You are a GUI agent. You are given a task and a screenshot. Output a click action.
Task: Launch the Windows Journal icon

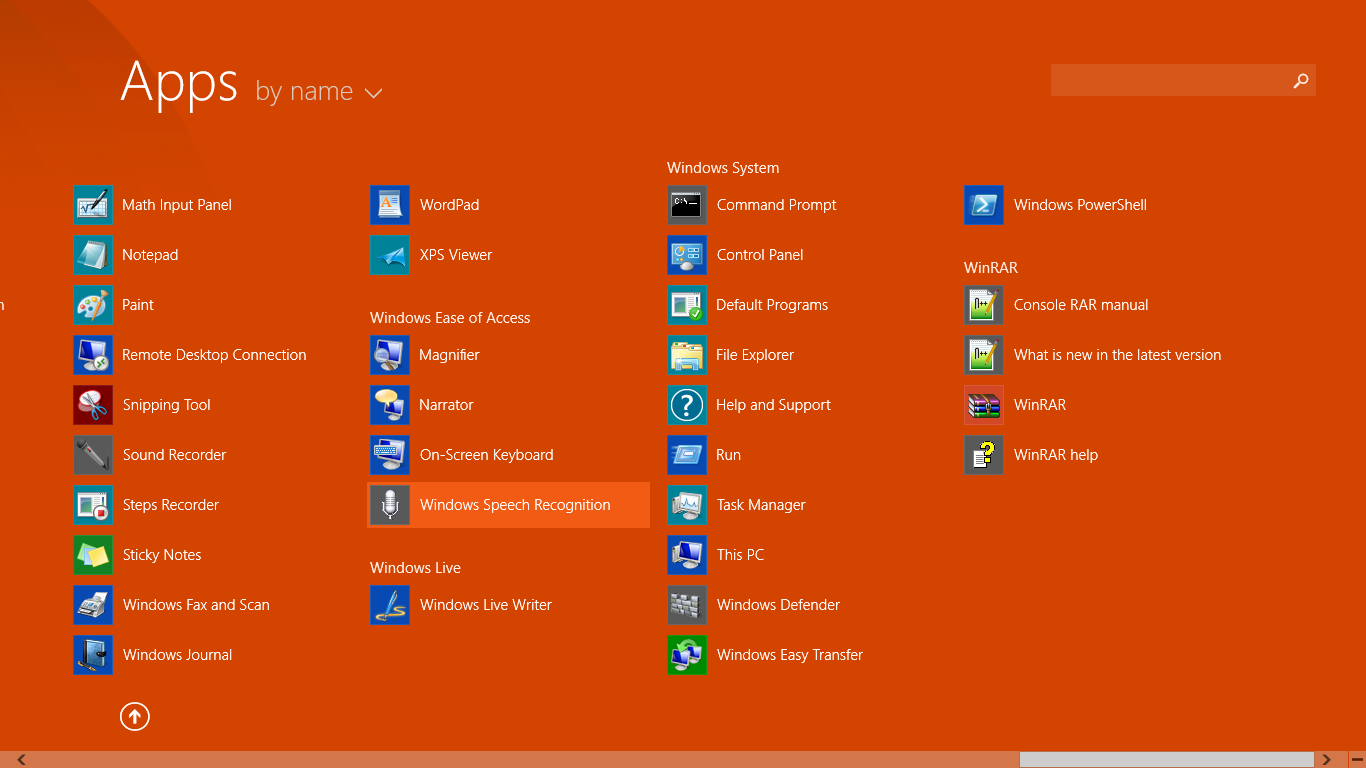(93, 655)
